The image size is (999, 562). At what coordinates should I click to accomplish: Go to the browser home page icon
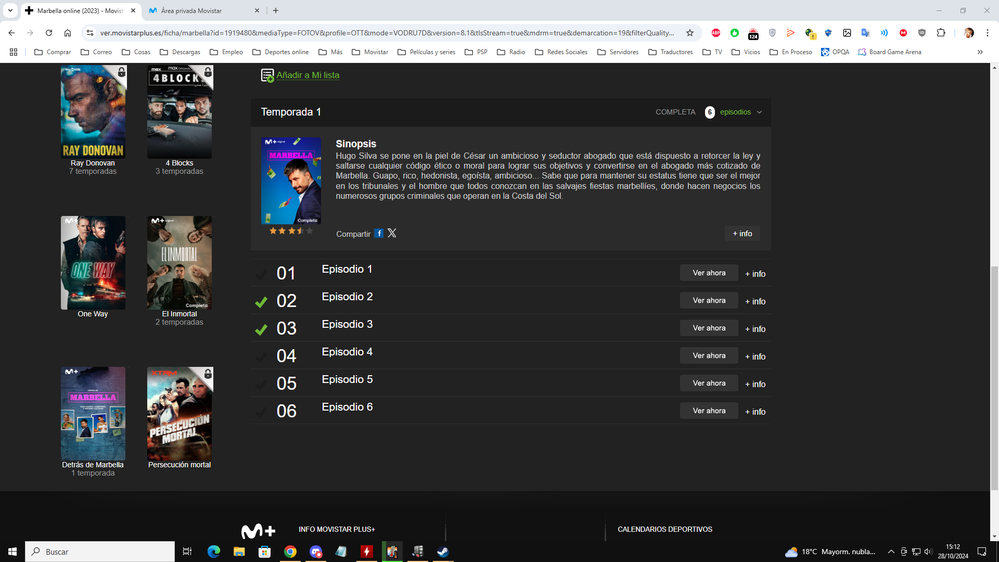click(x=68, y=33)
